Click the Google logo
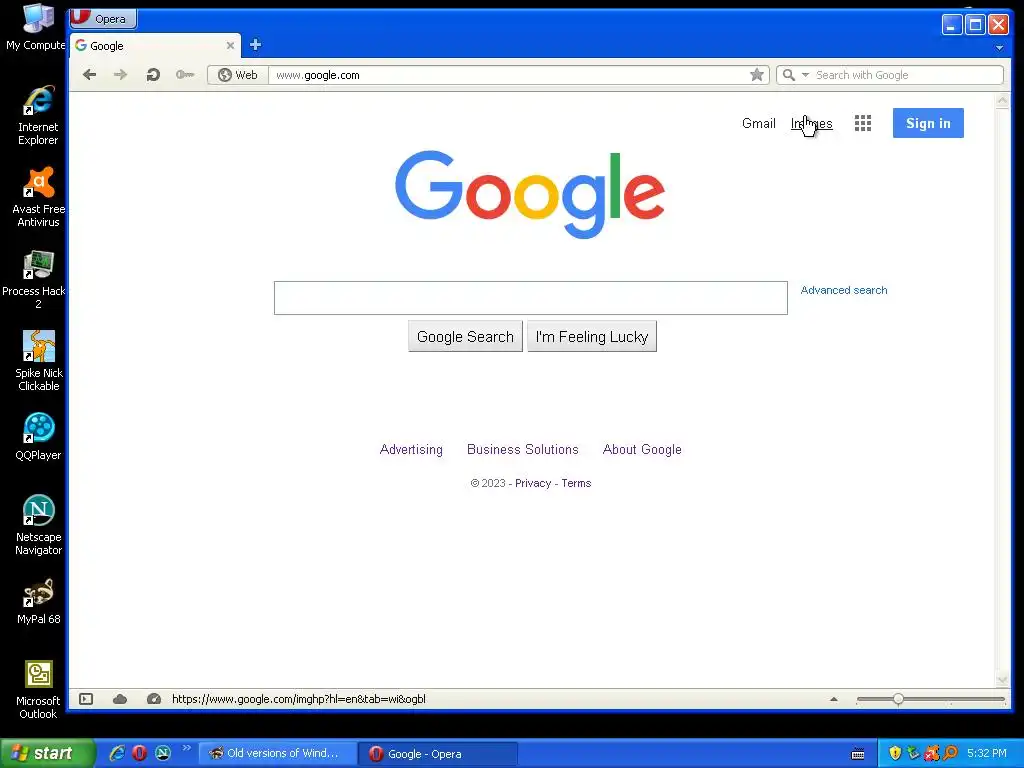Image resolution: width=1024 pixels, height=768 pixels. [530, 194]
